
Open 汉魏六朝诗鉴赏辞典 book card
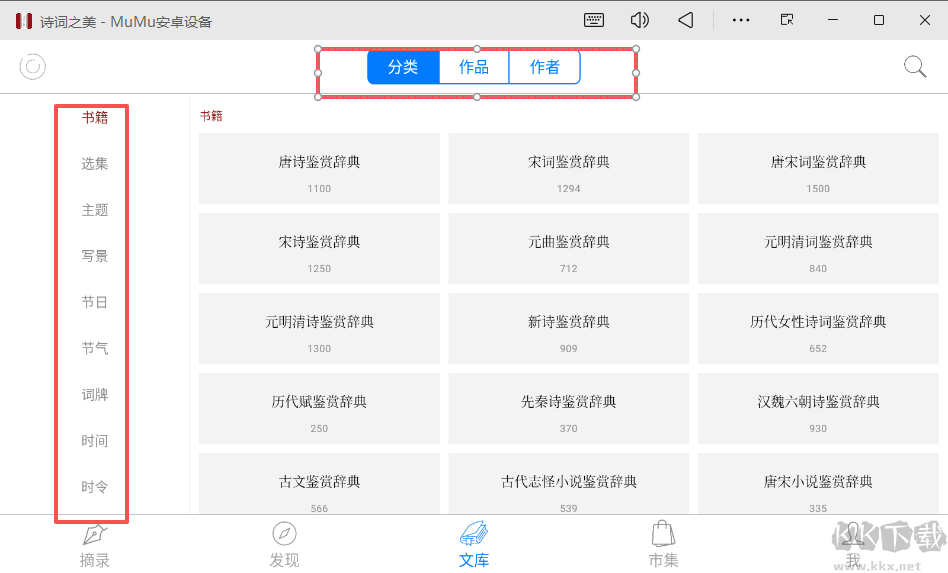coord(818,409)
